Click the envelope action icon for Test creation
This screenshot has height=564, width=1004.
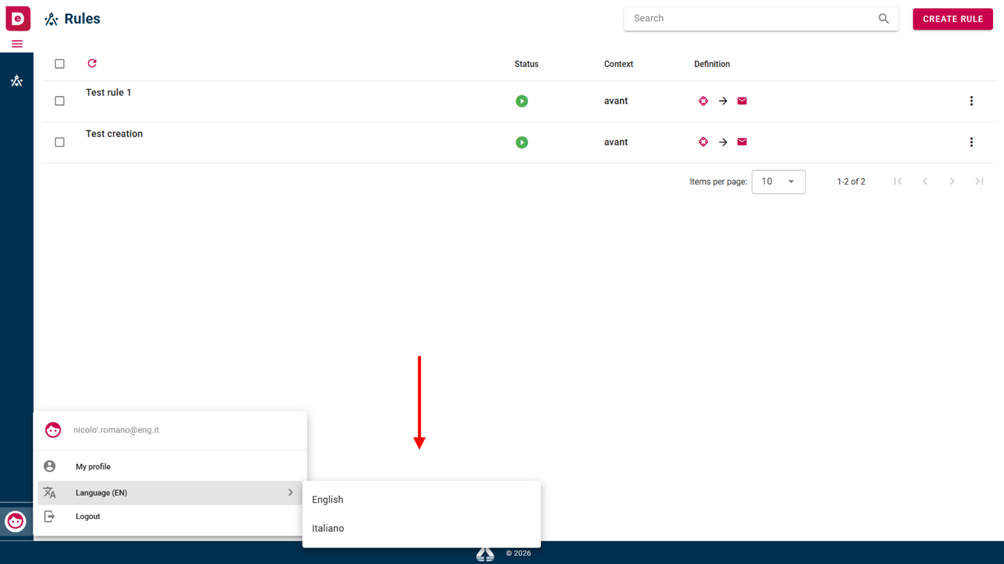pos(742,142)
